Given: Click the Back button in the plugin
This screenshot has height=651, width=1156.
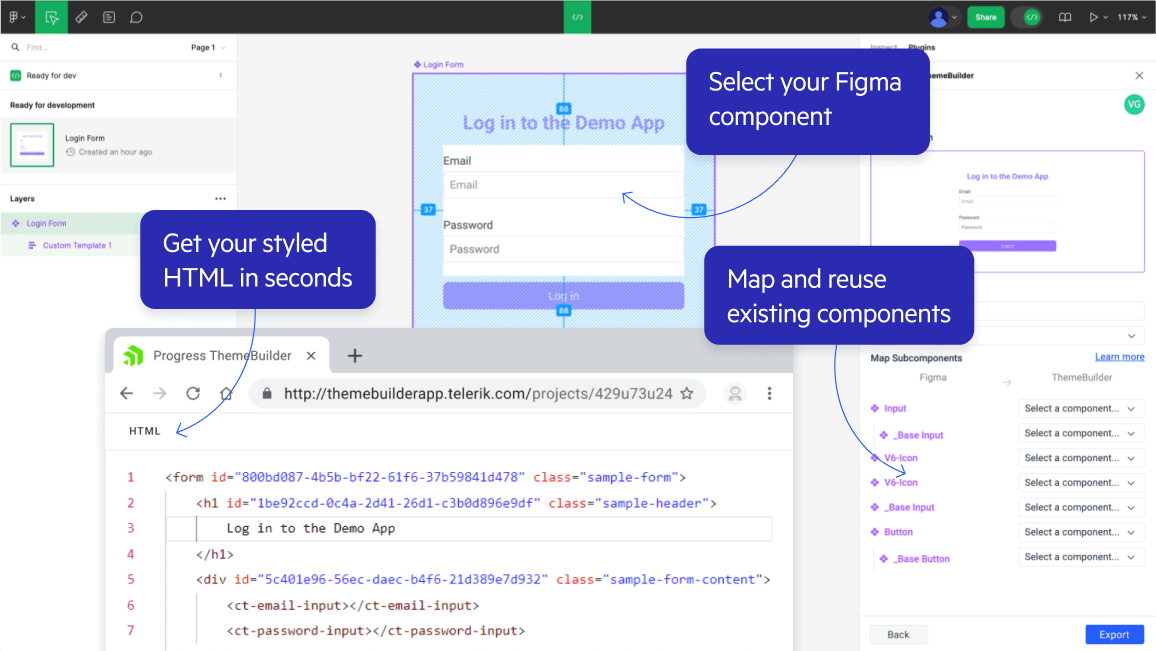Looking at the screenshot, I should (x=898, y=635).
